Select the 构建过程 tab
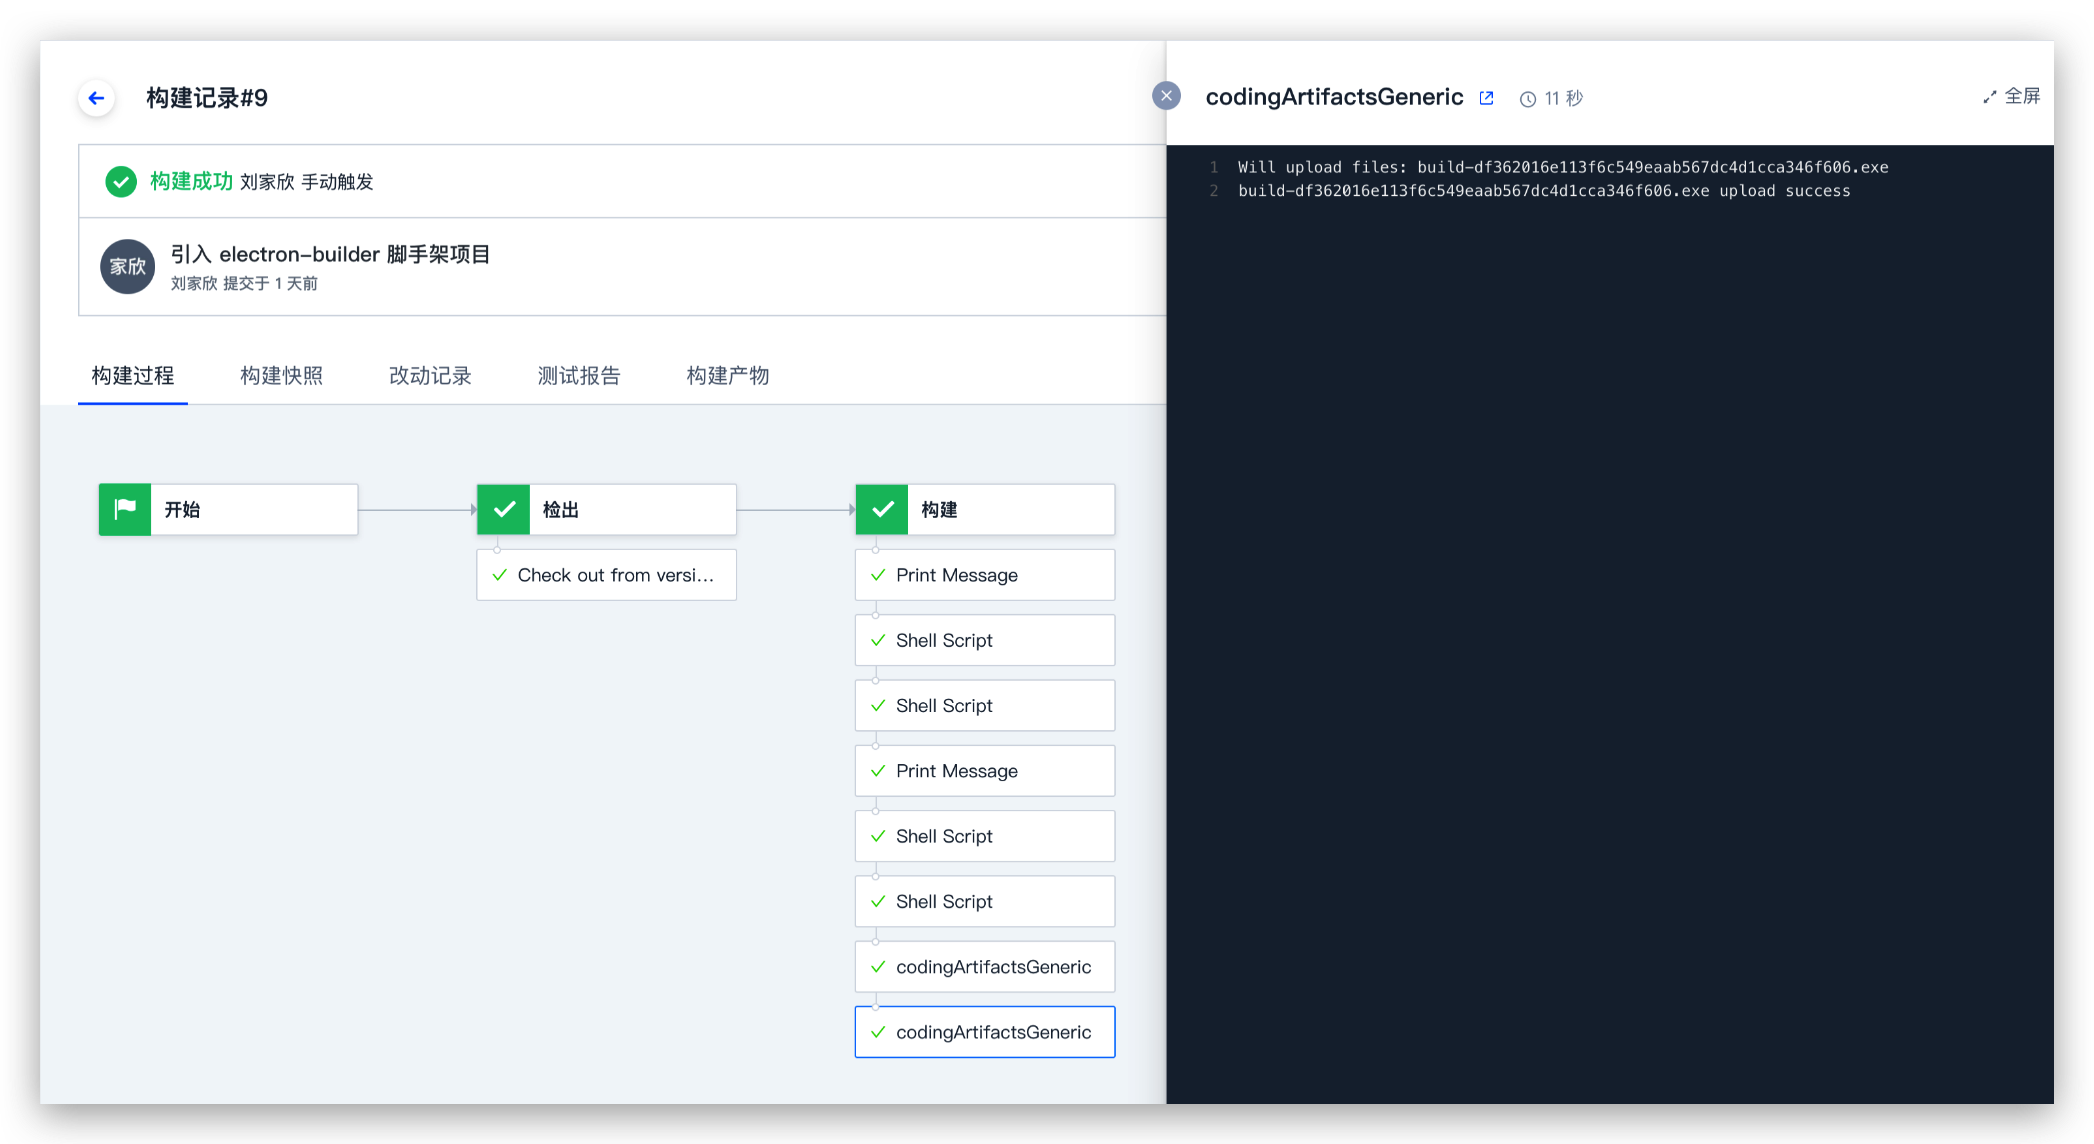This screenshot has height=1144, width=2094. 133,376
